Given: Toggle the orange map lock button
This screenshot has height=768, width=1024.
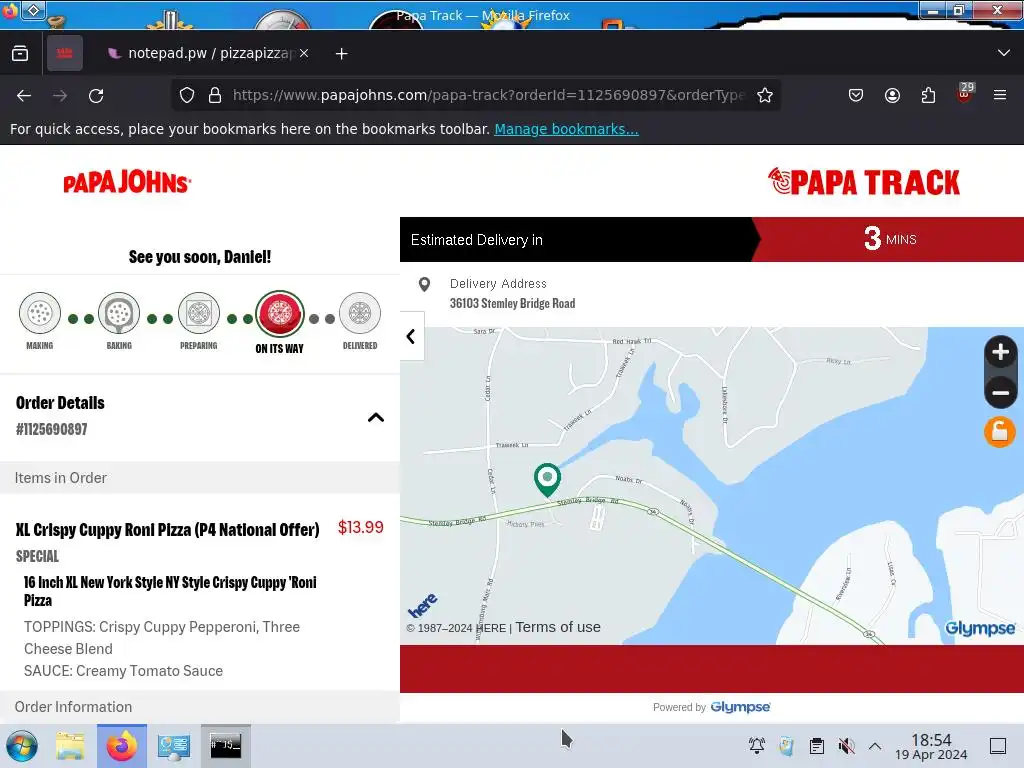Looking at the screenshot, I should click(1000, 432).
